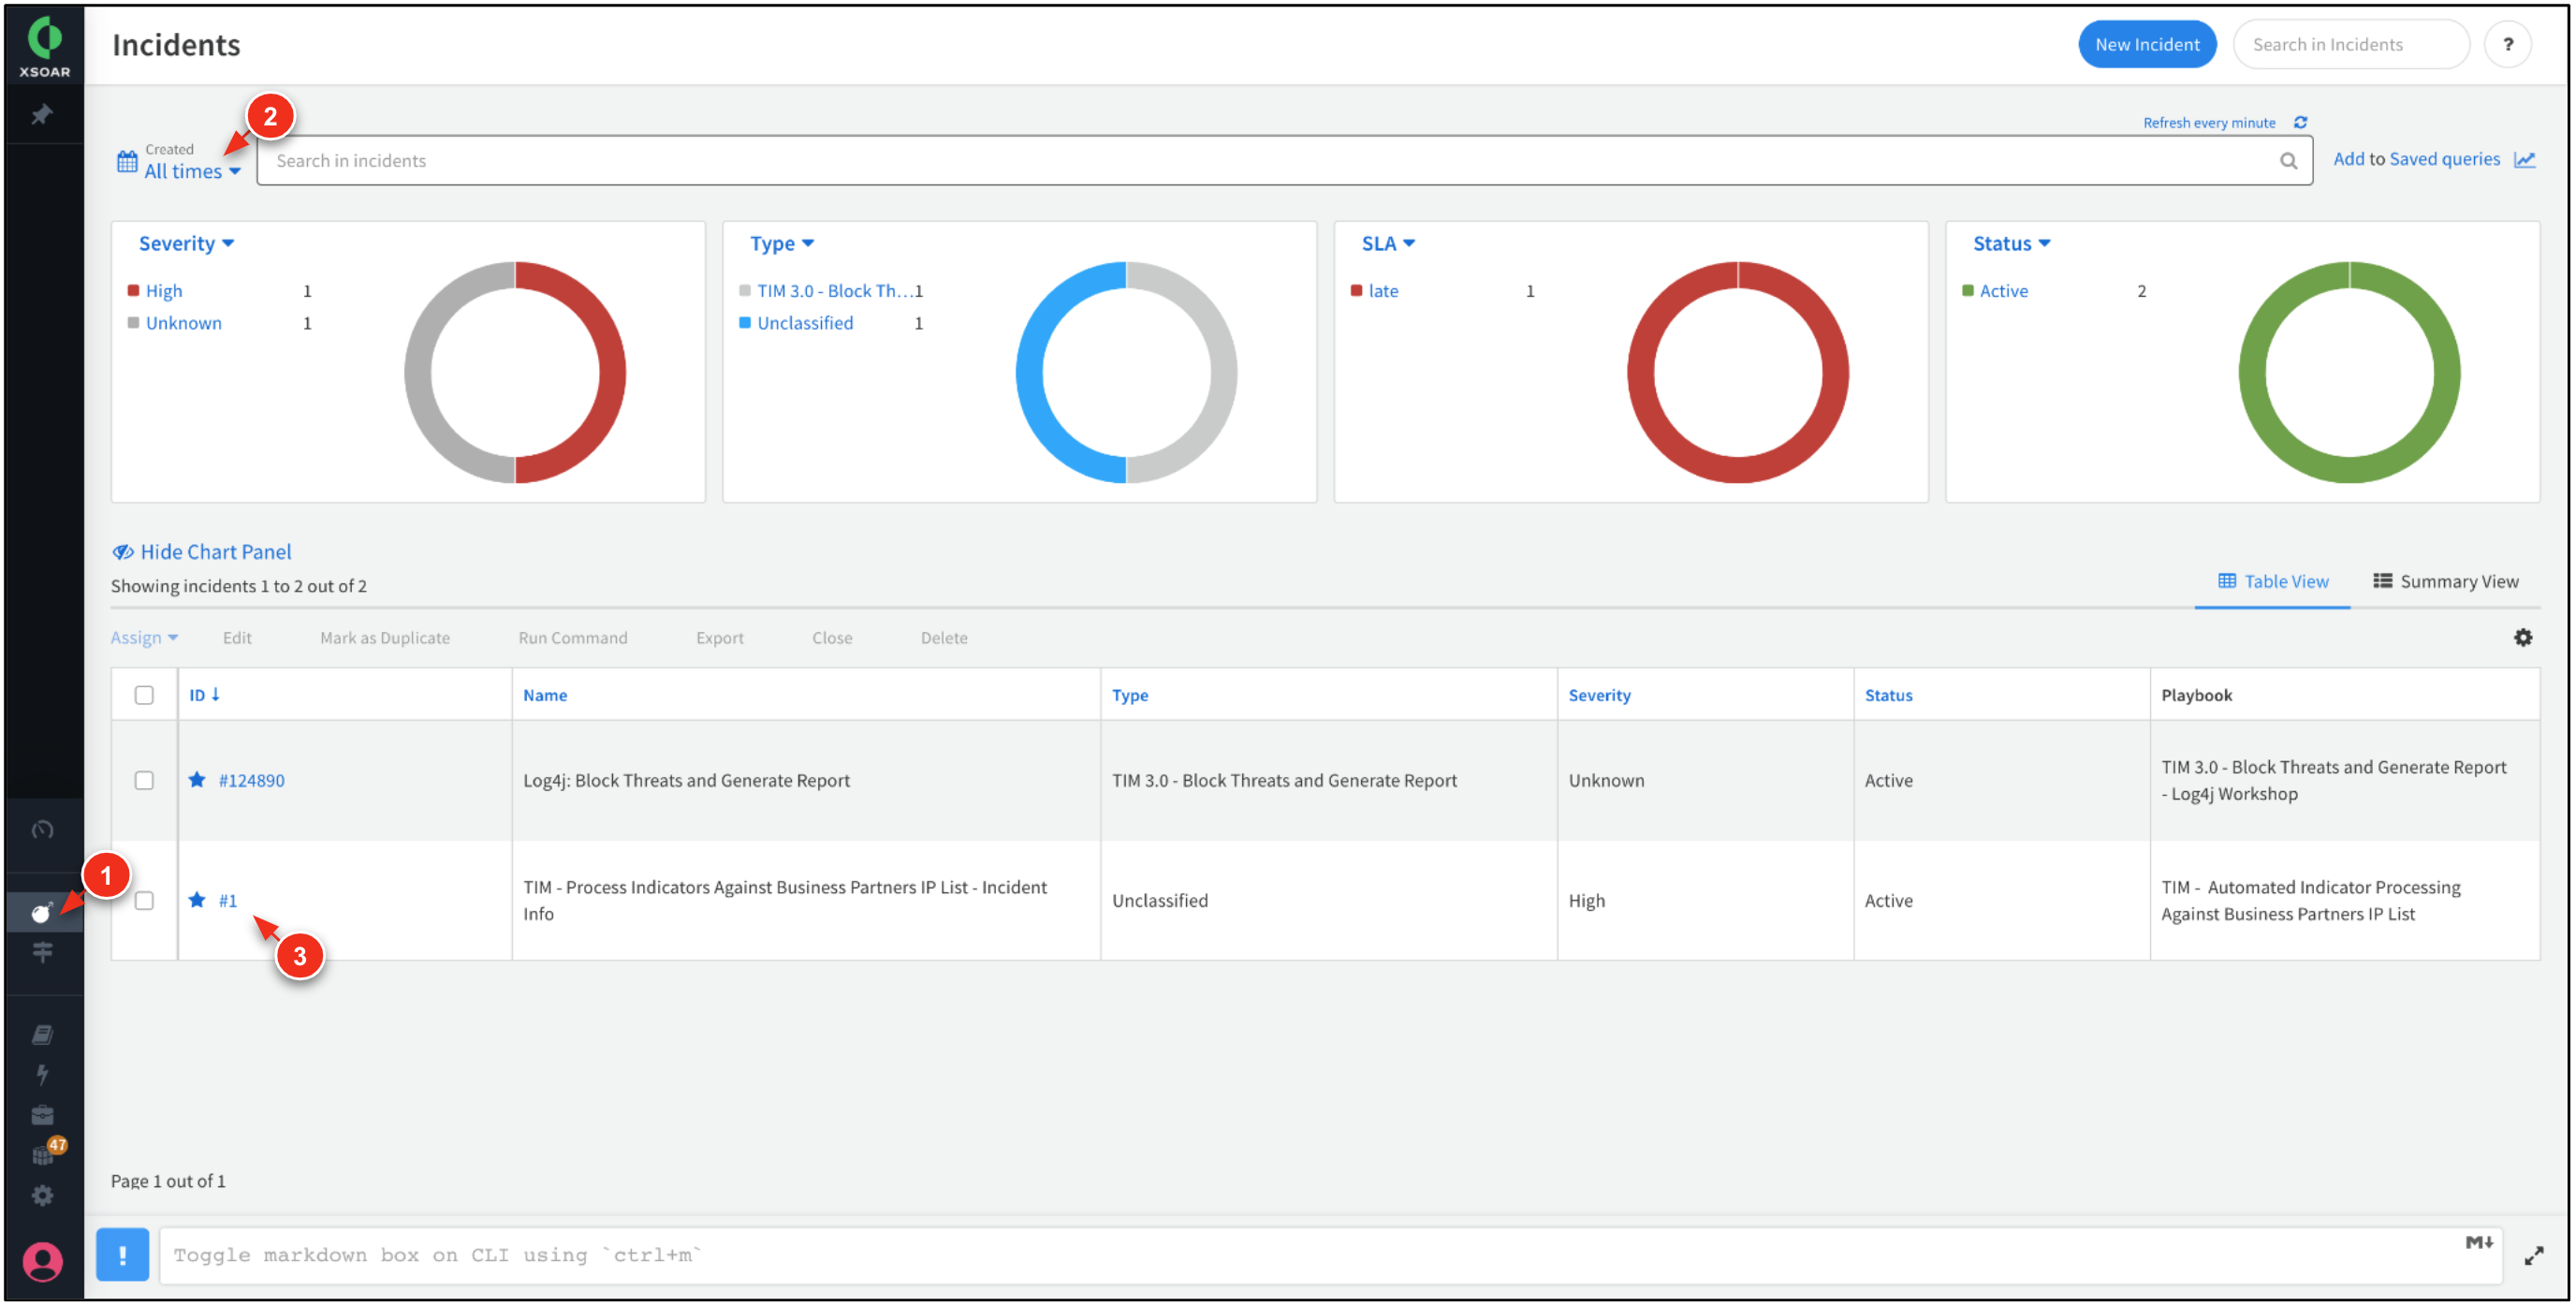
Task: Select the checkbox for incident #1
Action: point(144,900)
